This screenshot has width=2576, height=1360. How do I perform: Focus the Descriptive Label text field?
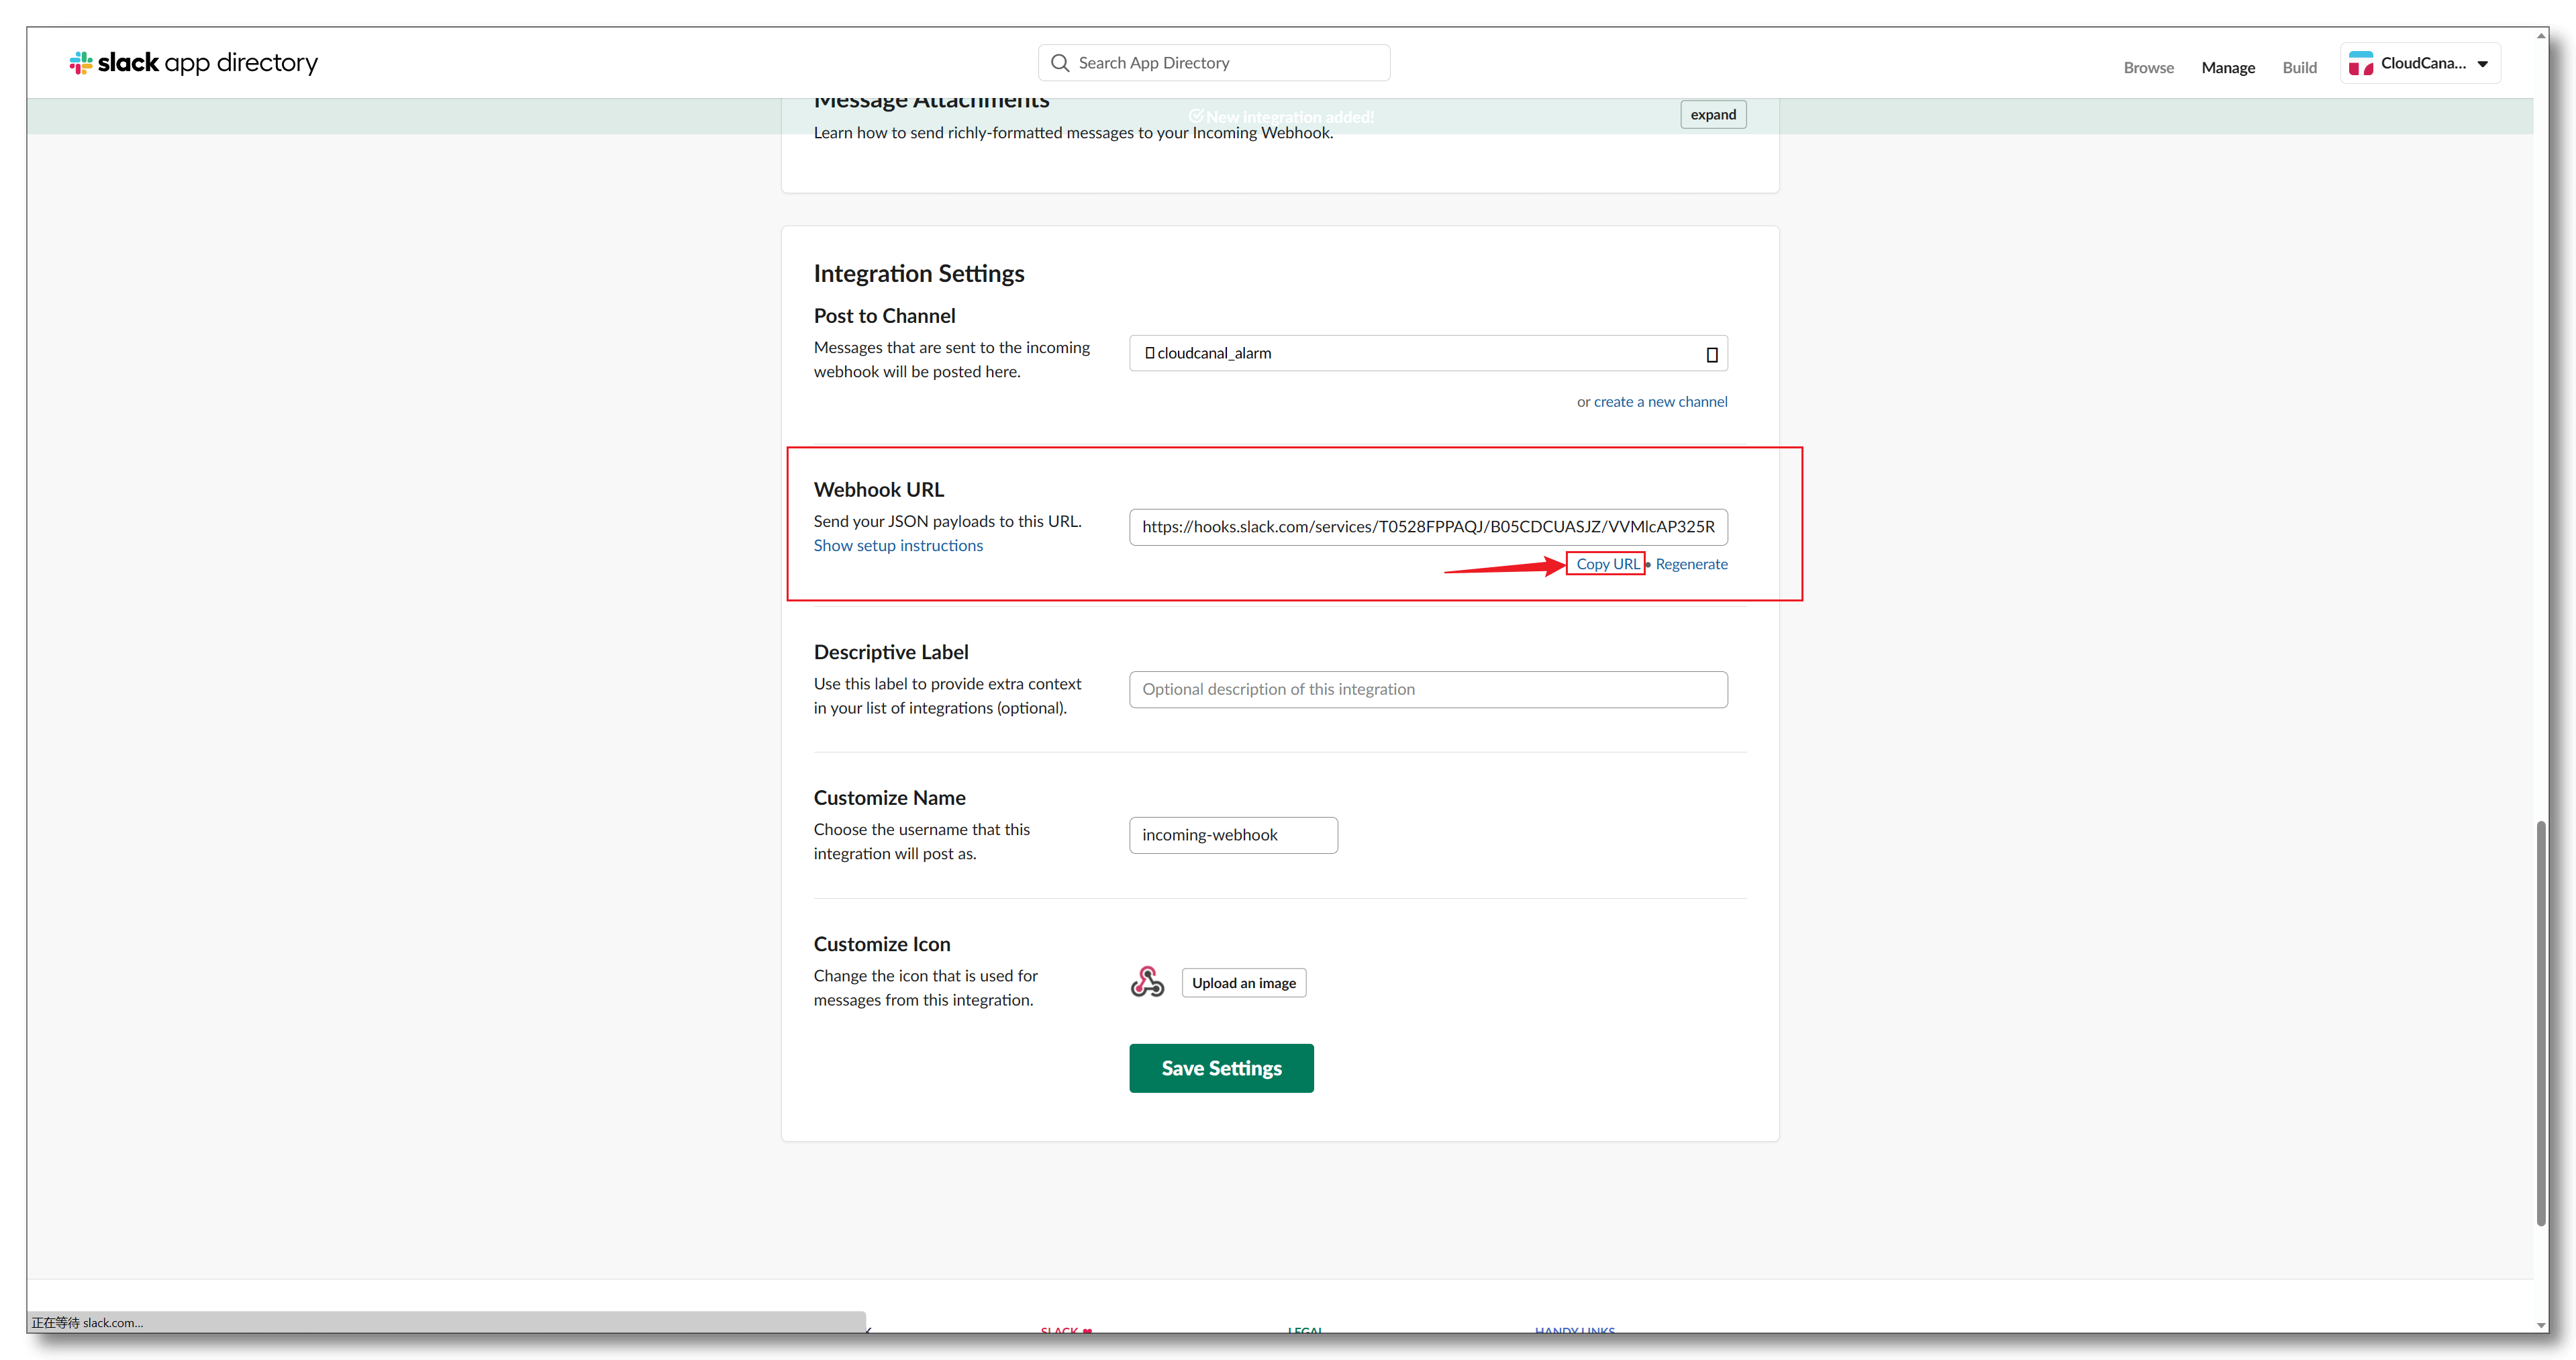click(1427, 690)
